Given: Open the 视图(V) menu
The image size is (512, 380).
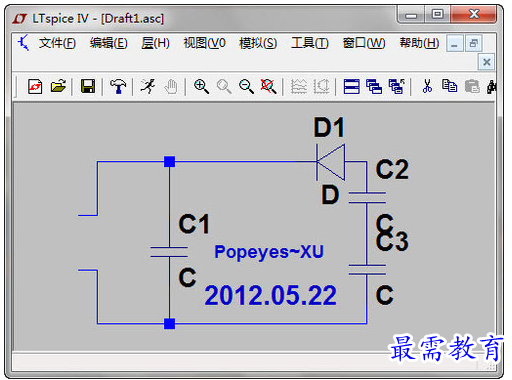Looking at the screenshot, I should point(204,43).
